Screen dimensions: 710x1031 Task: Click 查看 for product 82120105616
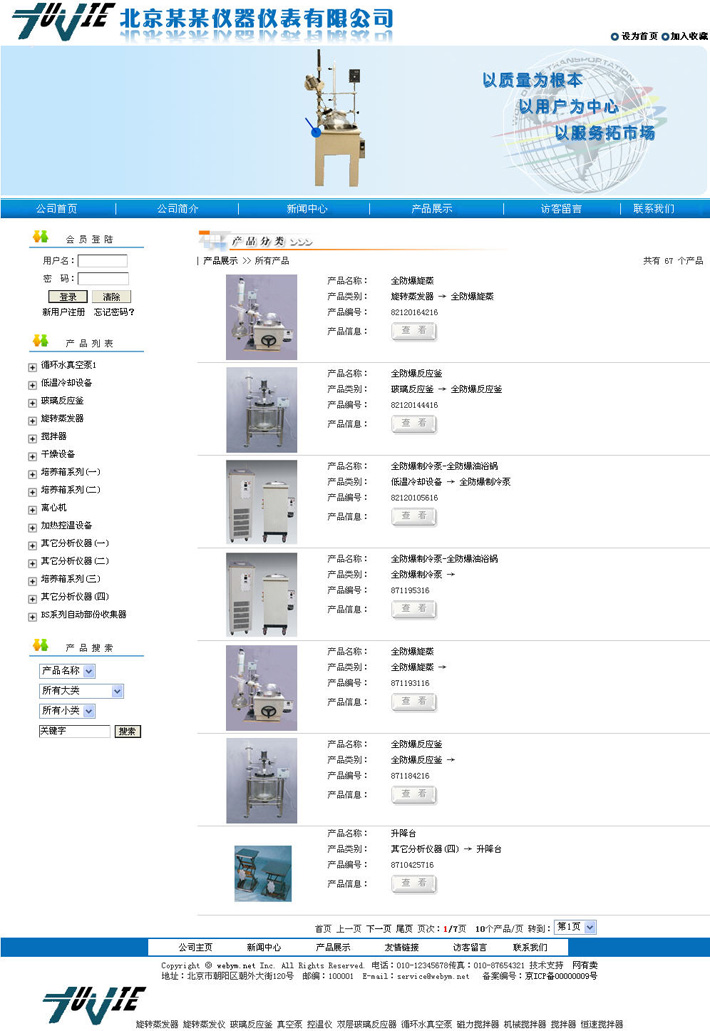[414, 516]
